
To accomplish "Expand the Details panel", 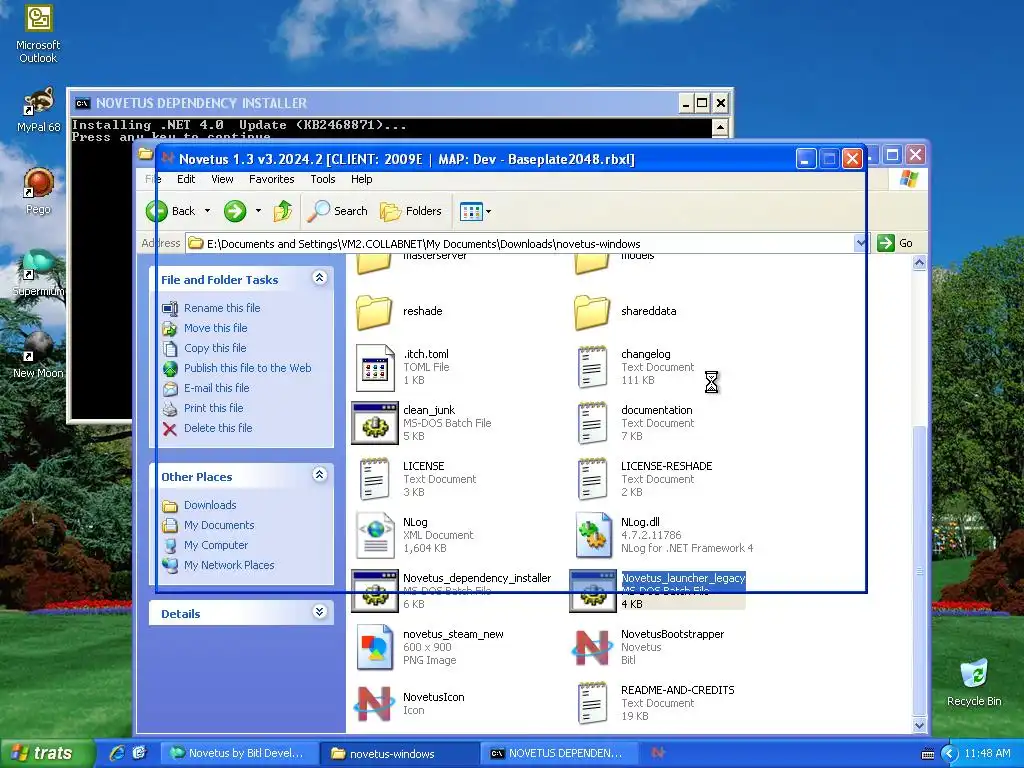I will pos(319,612).
